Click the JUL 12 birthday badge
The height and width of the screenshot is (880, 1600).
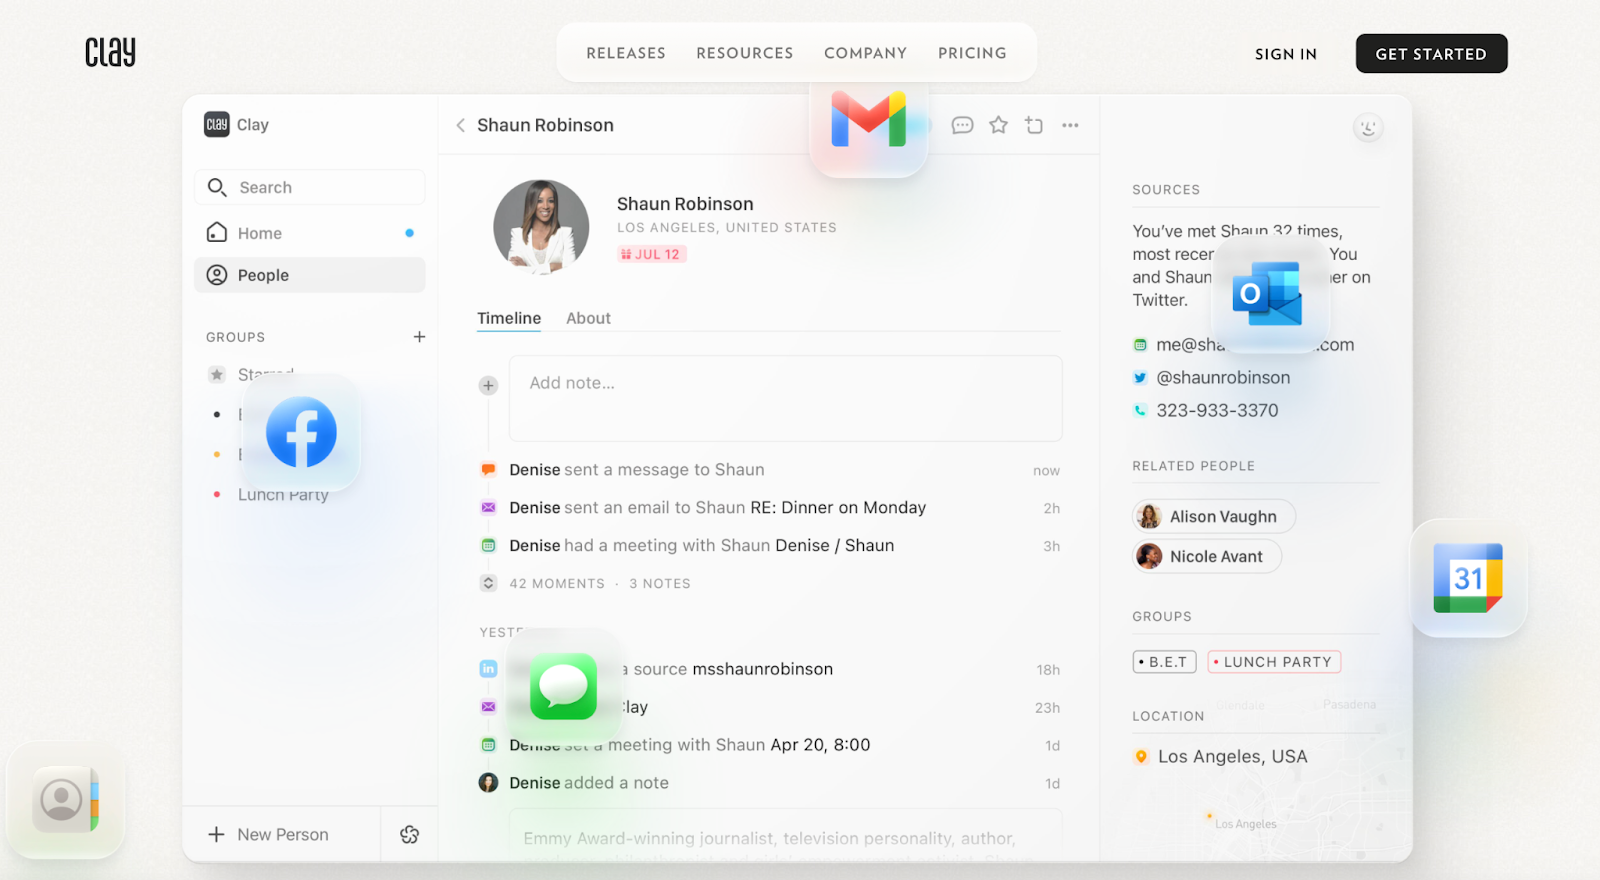(651, 254)
